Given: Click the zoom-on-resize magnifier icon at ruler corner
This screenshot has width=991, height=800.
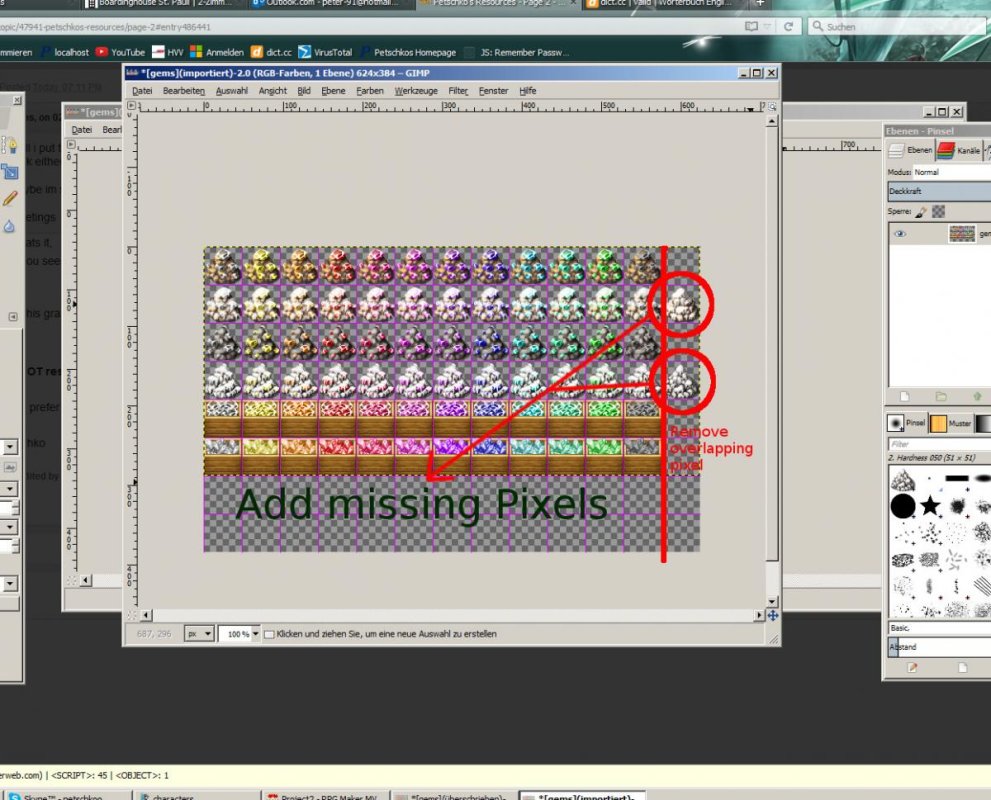Looking at the screenshot, I should pos(772,107).
